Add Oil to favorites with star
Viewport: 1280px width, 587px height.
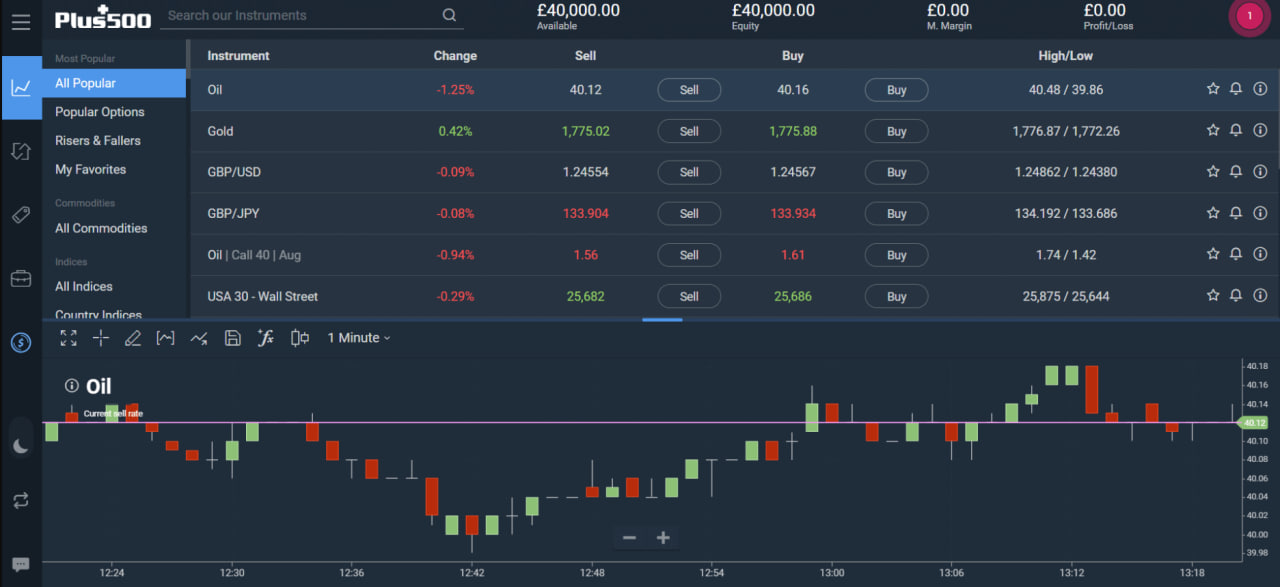(1213, 89)
